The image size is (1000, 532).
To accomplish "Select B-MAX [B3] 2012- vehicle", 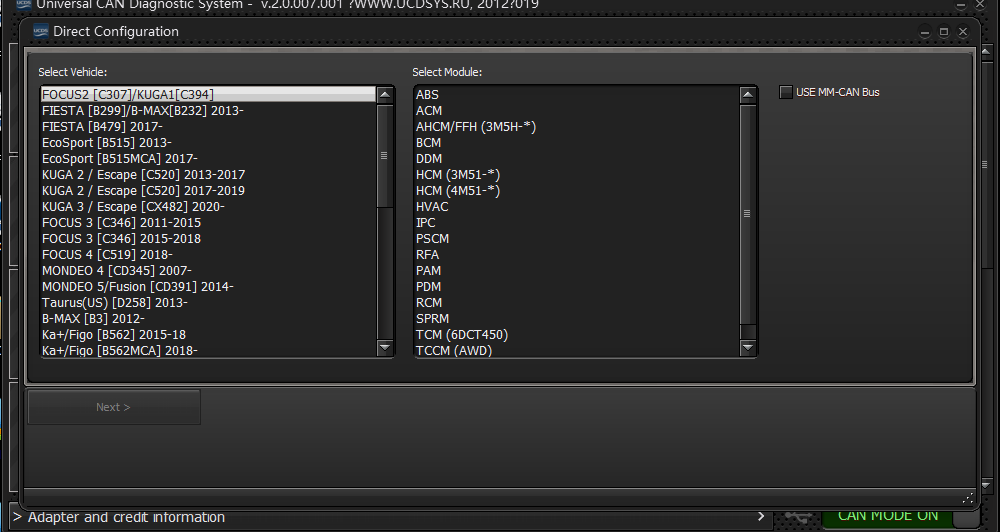I will point(209,318).
